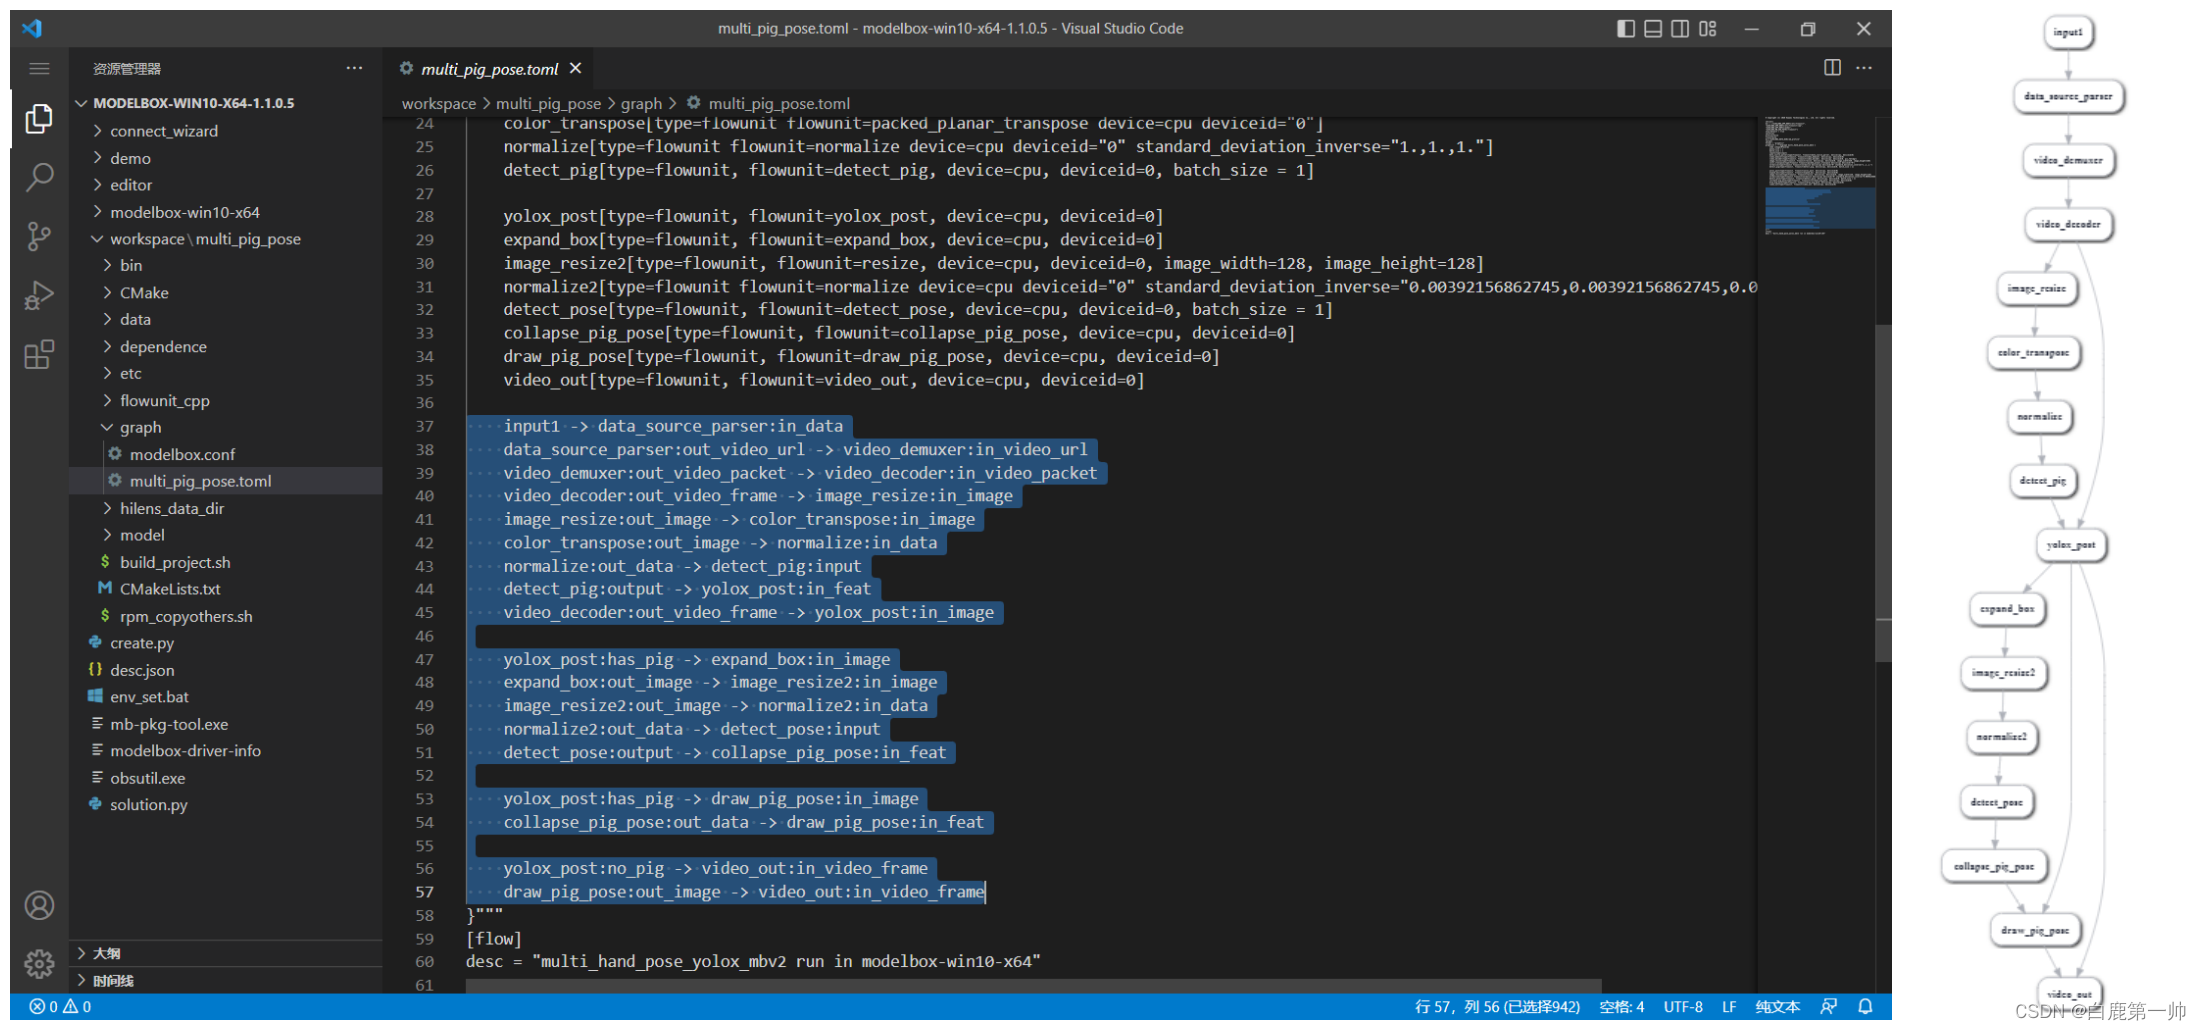Toggle secondary side bar layout icon

pos(1680,29)
